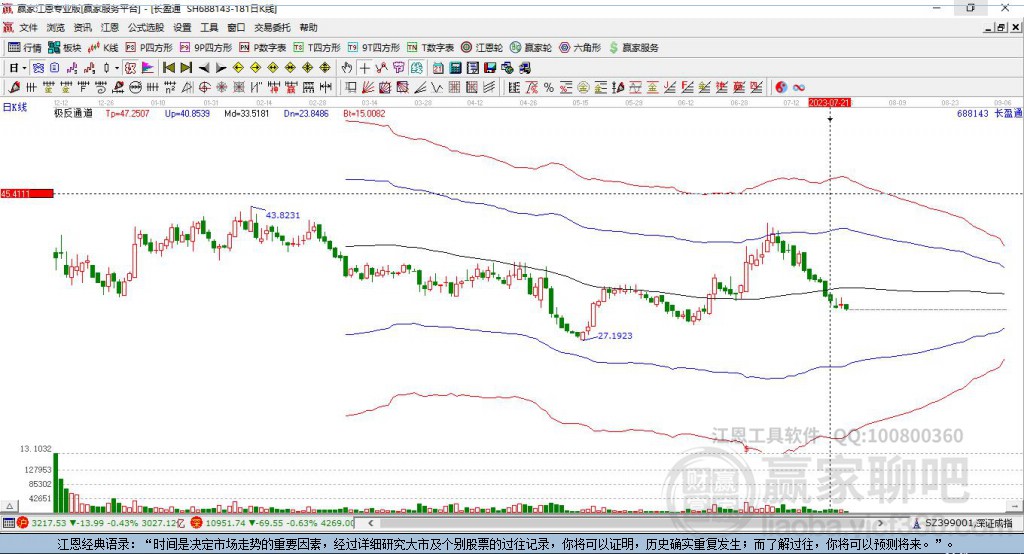Open the 文件 menu

click(28, 27)
